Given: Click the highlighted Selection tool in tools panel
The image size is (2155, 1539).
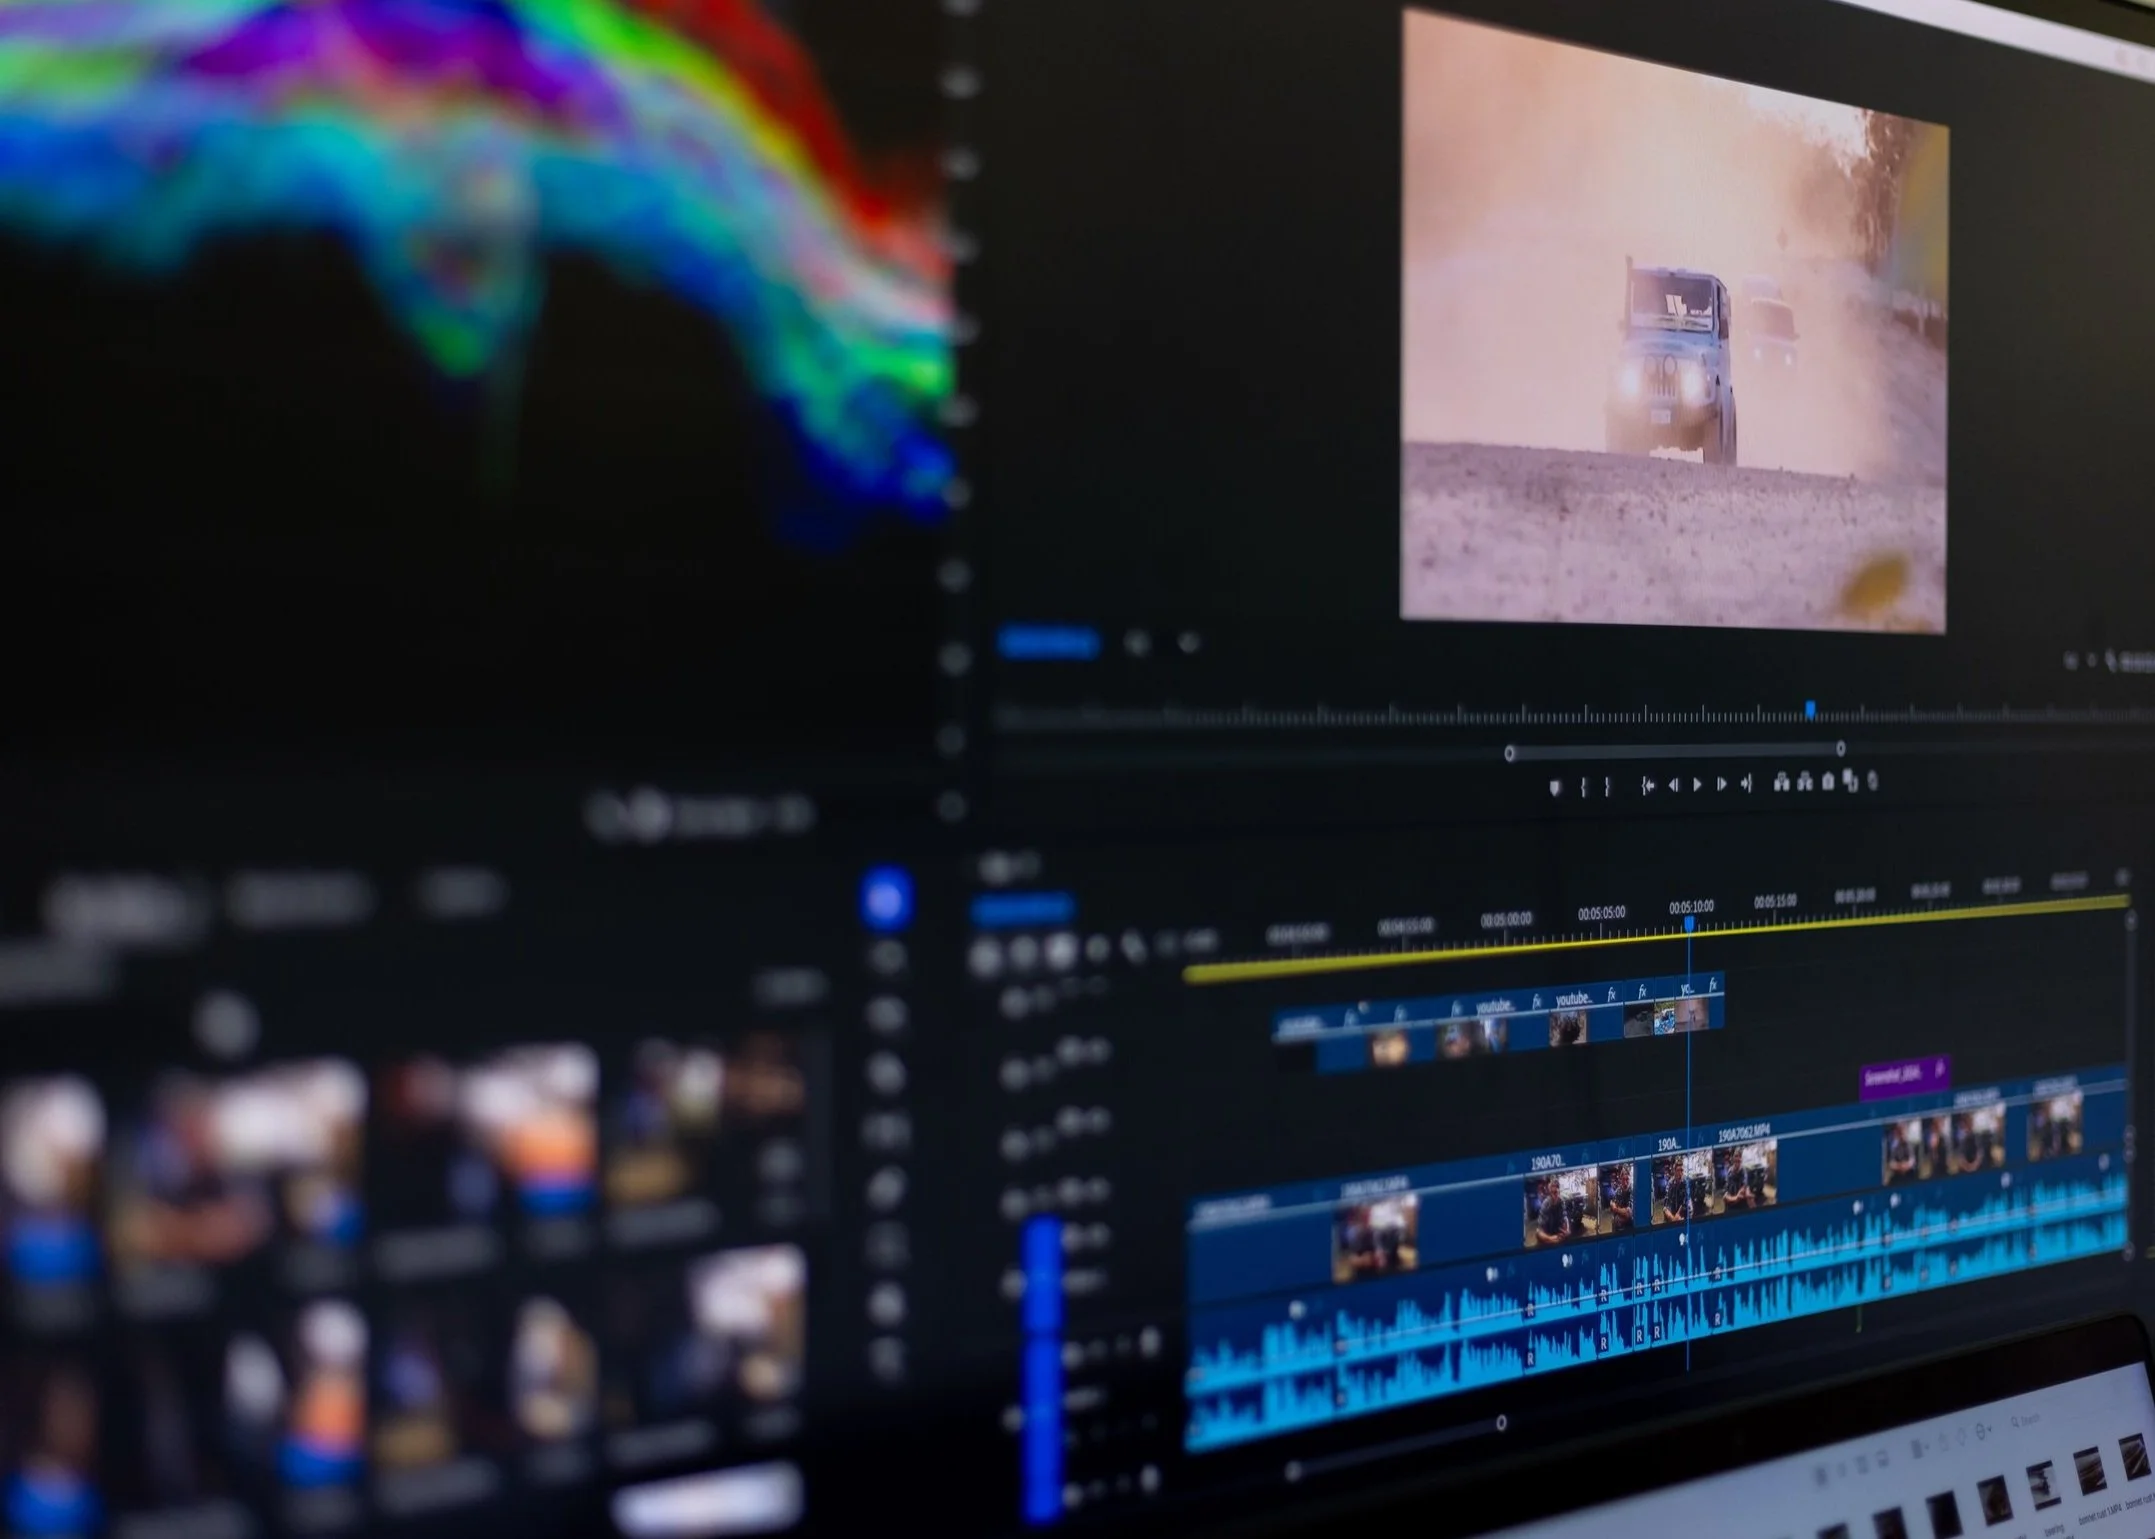Looking at the screenshot, I should click(886, 897).
